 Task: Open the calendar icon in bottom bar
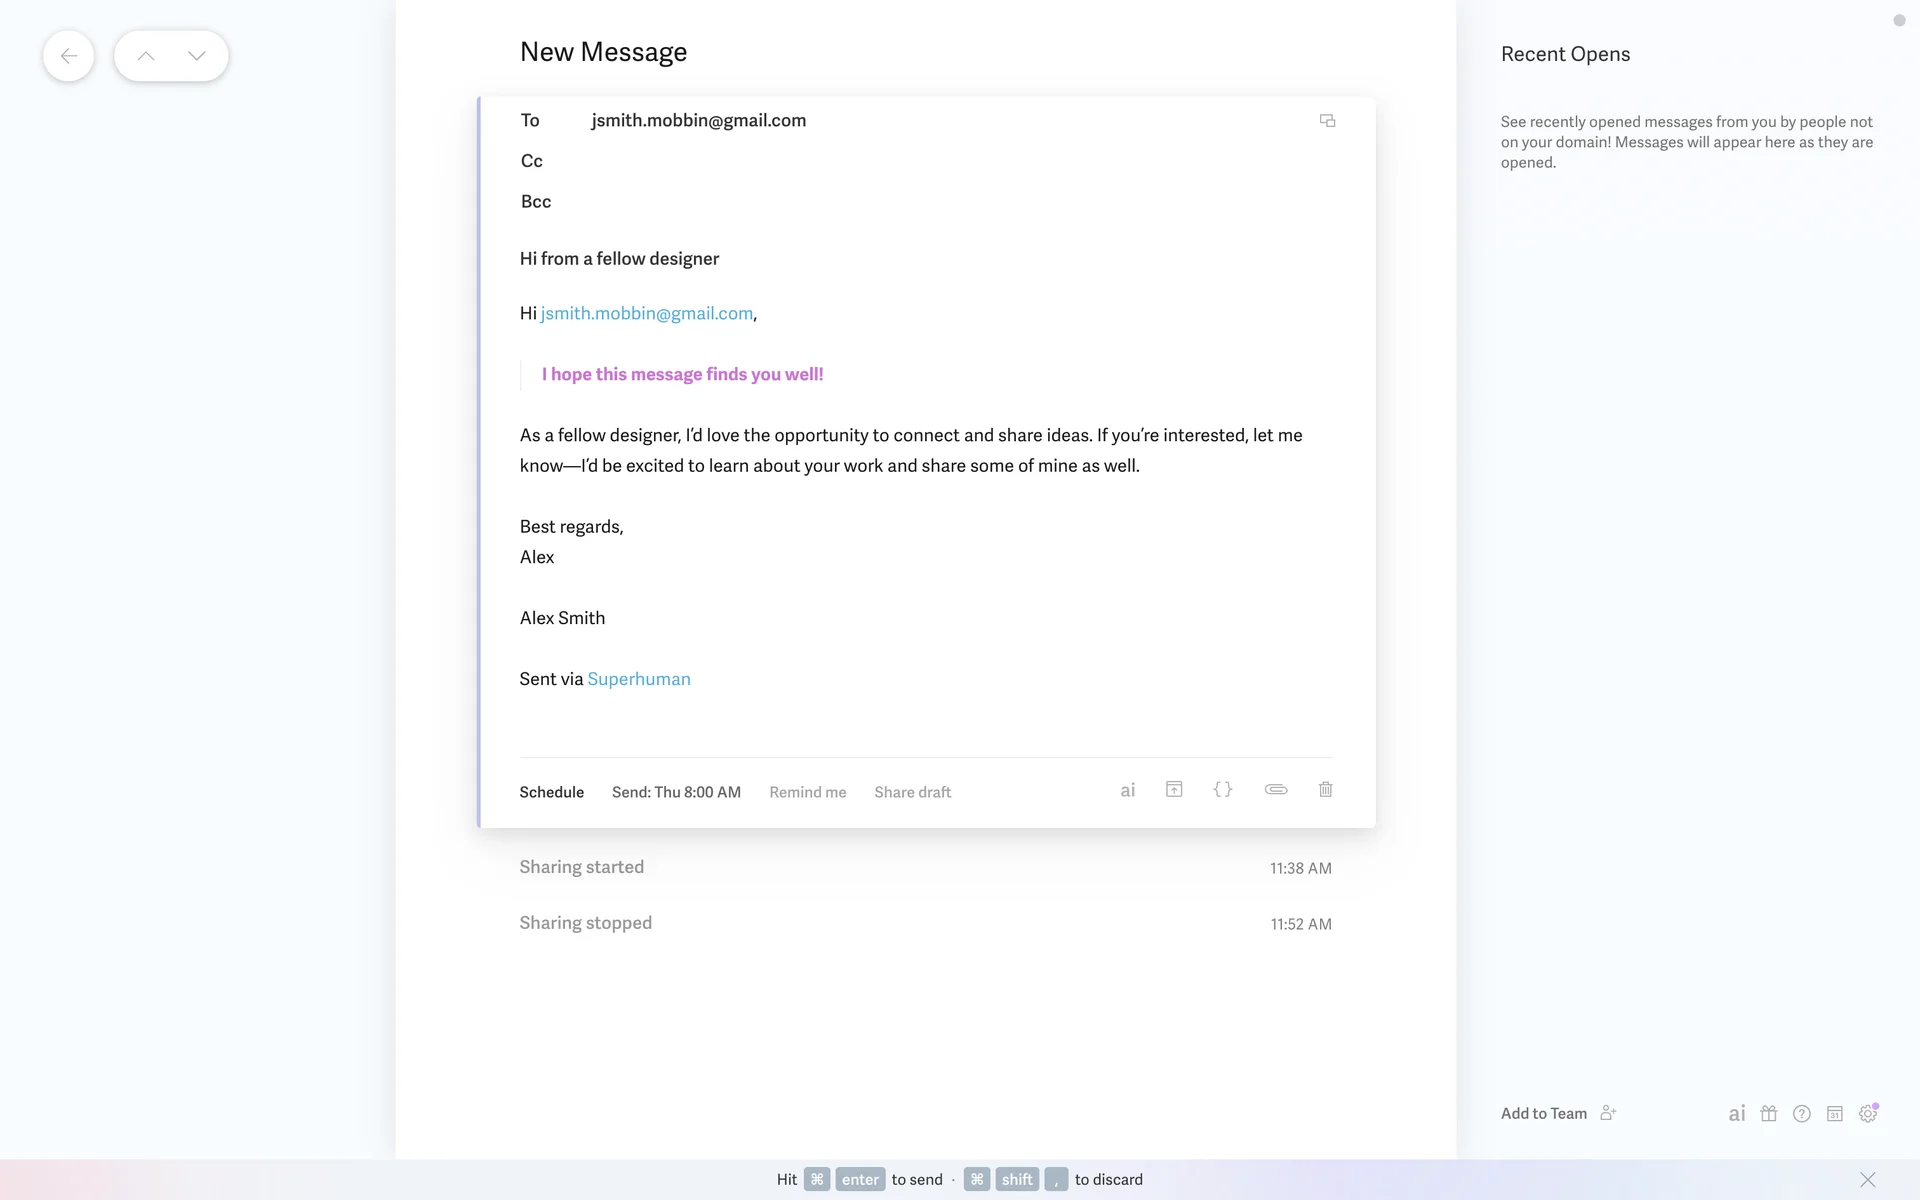pyautogui.click(x=1834, y=1113)
